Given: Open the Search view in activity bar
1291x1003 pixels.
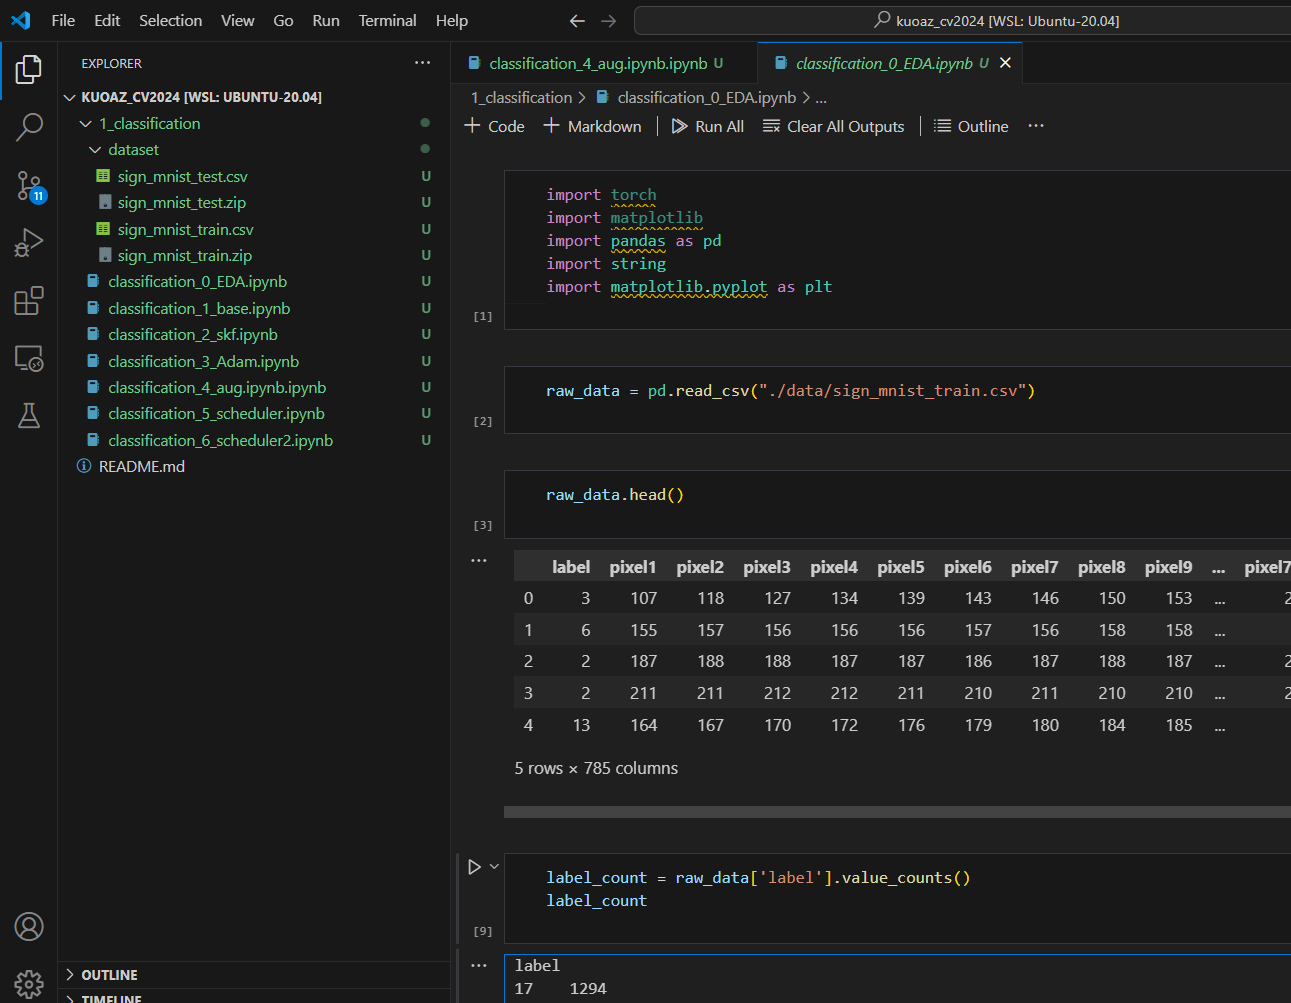Looking at the screenshot, I should point(29,127).
